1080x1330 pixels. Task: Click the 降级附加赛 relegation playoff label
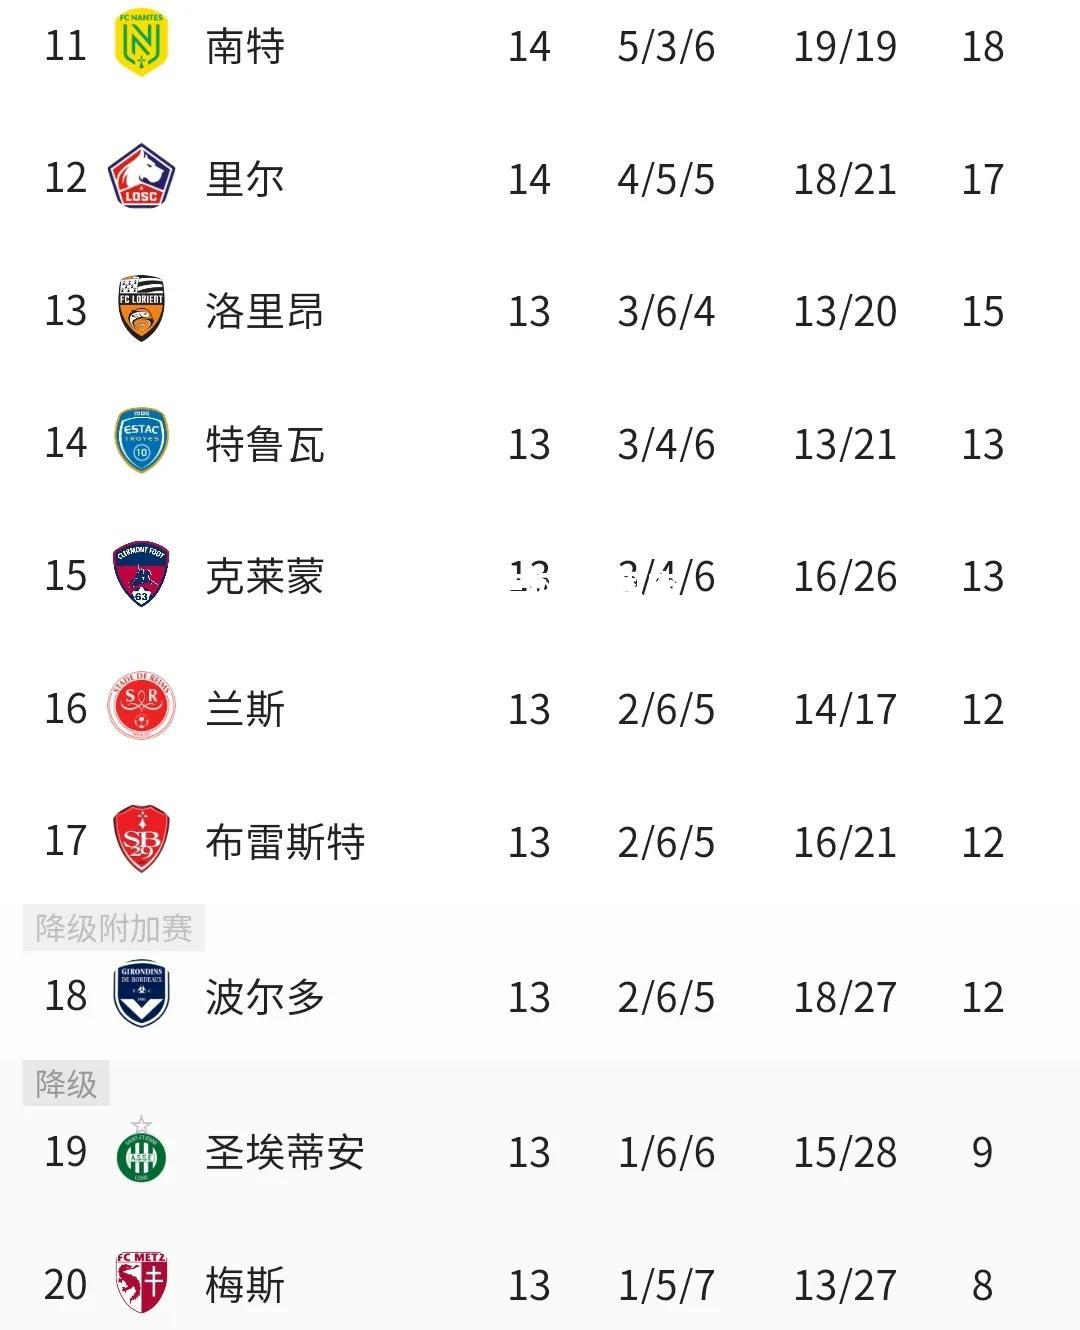[114, 928]
